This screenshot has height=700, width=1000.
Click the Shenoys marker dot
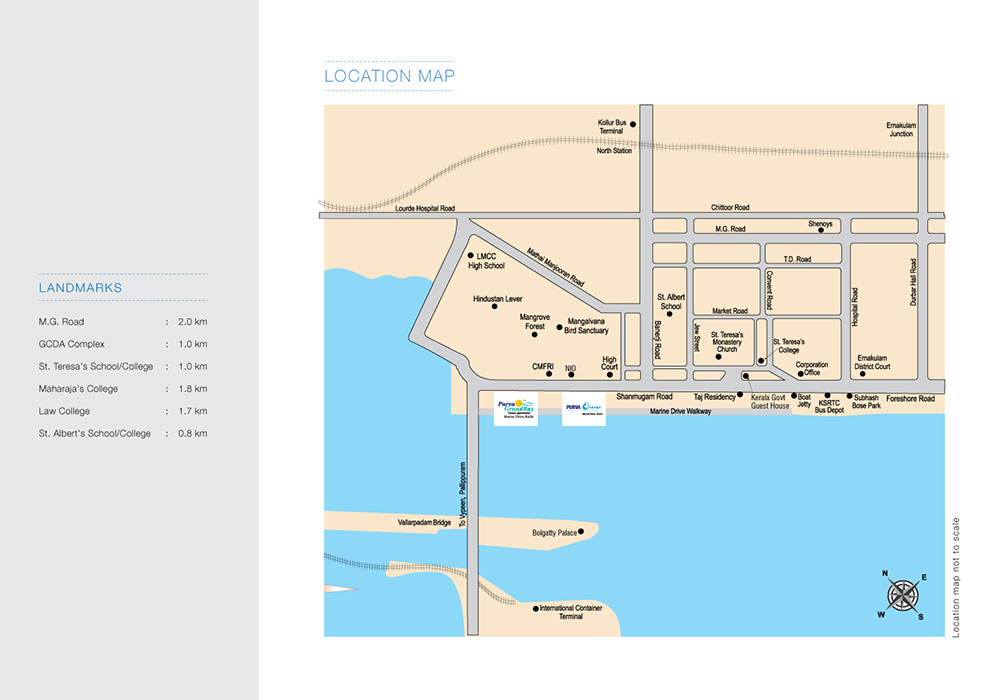[821, 230]
